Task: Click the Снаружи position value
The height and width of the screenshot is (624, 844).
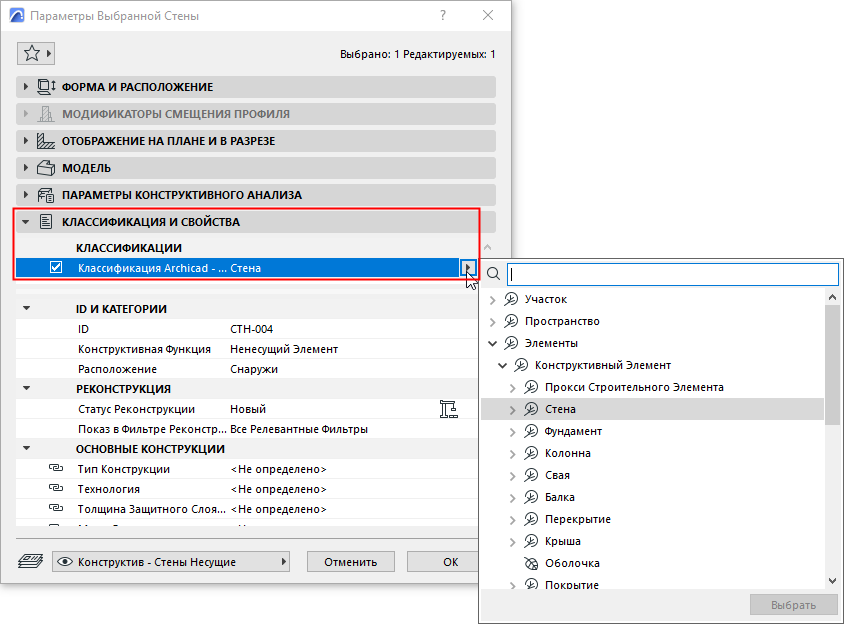Action: pyautogui.click(x=254, y=369)
